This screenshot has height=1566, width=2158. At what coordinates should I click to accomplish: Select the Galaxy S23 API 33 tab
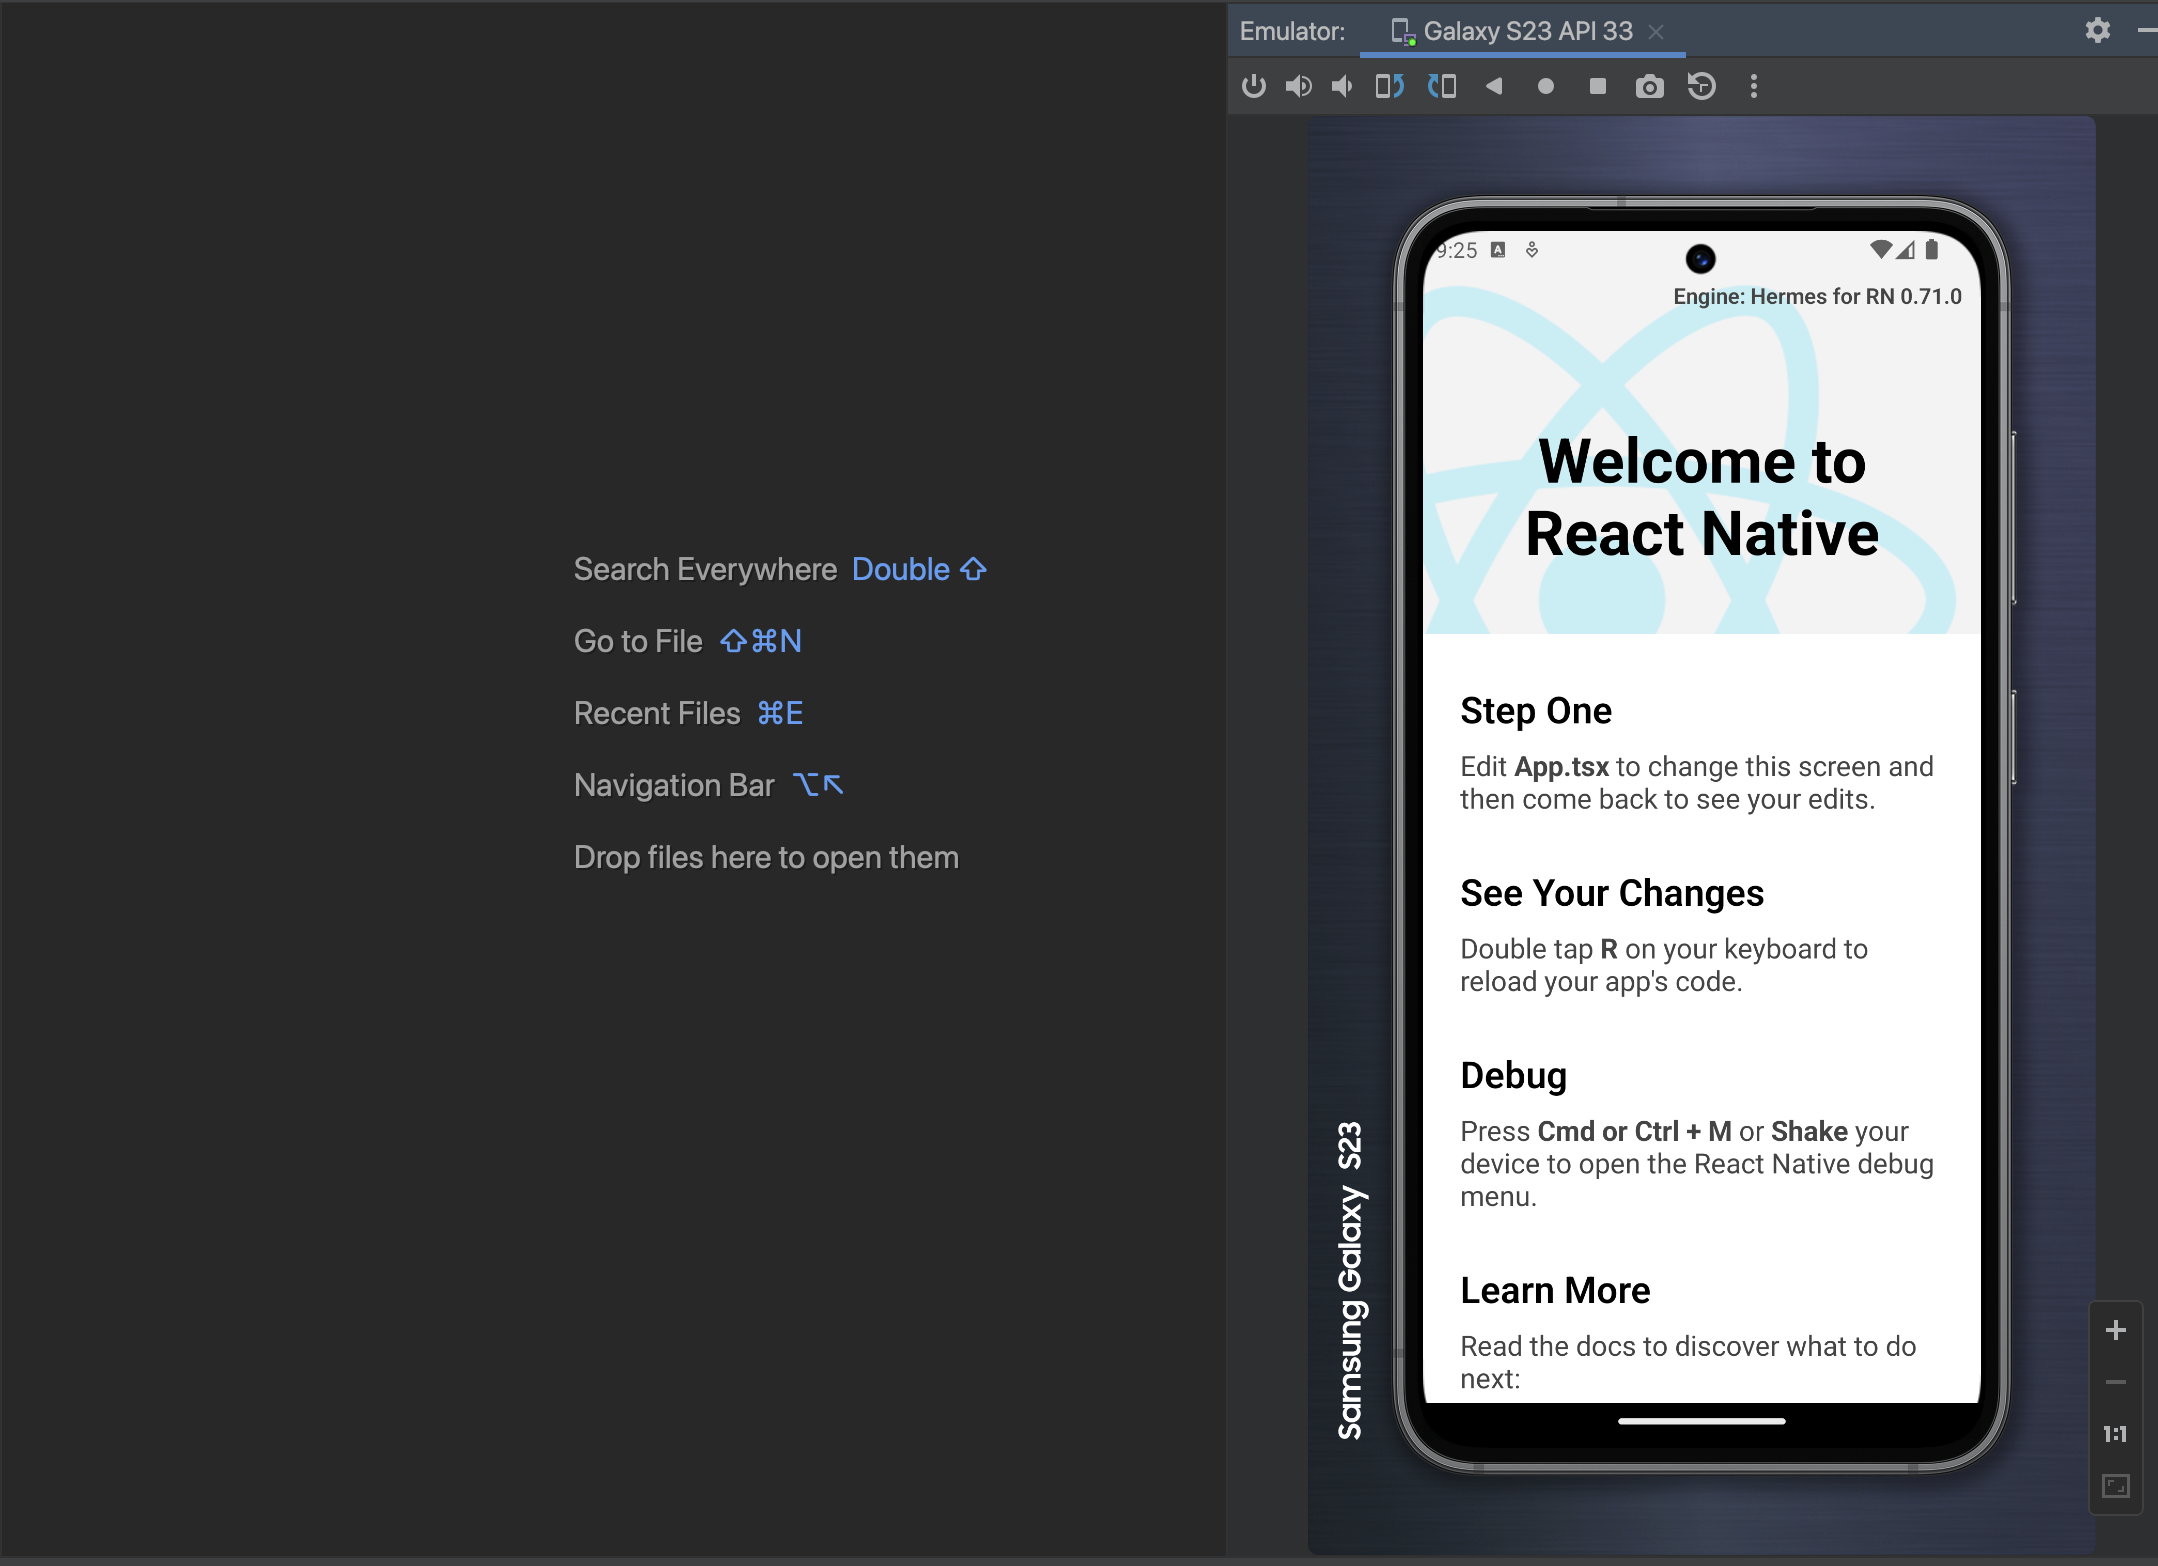pos(1526,31)
